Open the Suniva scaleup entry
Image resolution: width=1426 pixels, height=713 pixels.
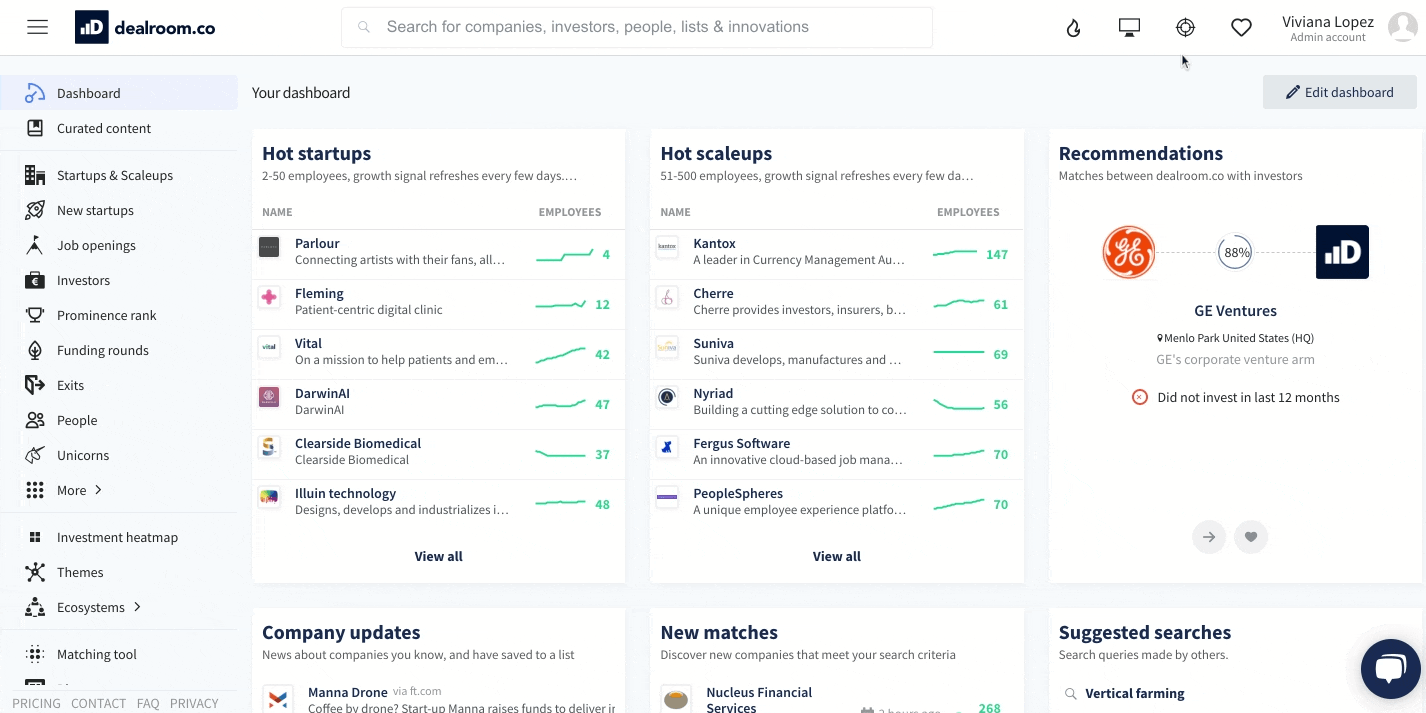coord(837,354)
